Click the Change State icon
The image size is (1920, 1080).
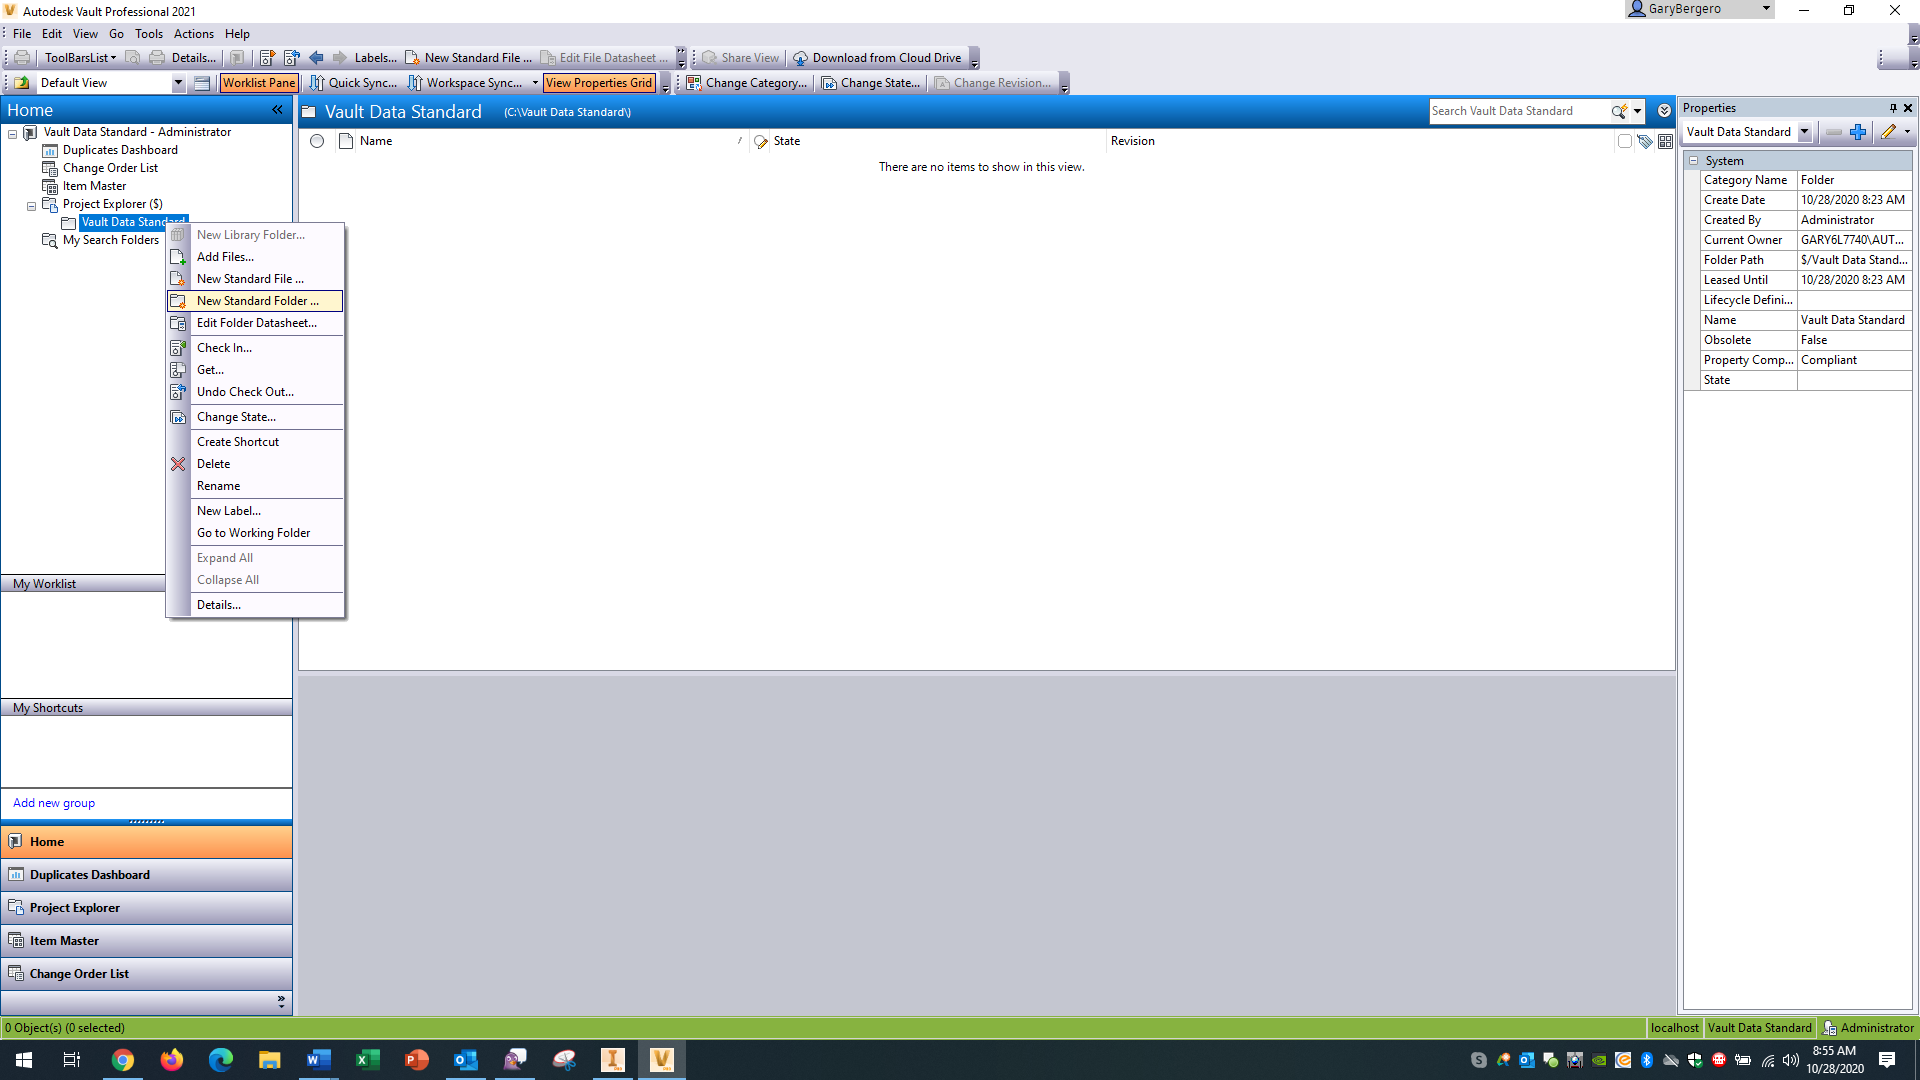(829, 83)
